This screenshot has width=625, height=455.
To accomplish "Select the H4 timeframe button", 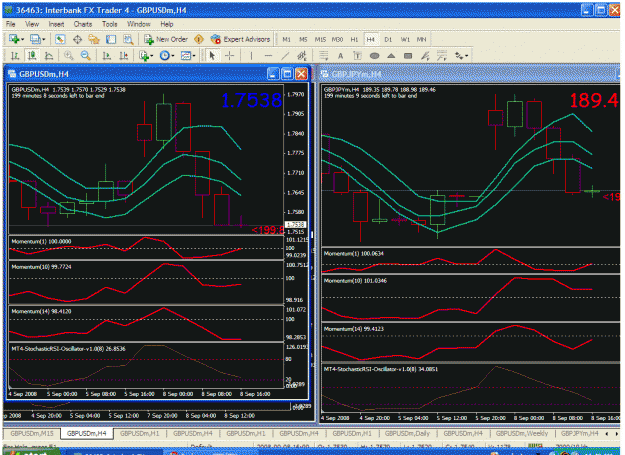I will pos(371,39).
